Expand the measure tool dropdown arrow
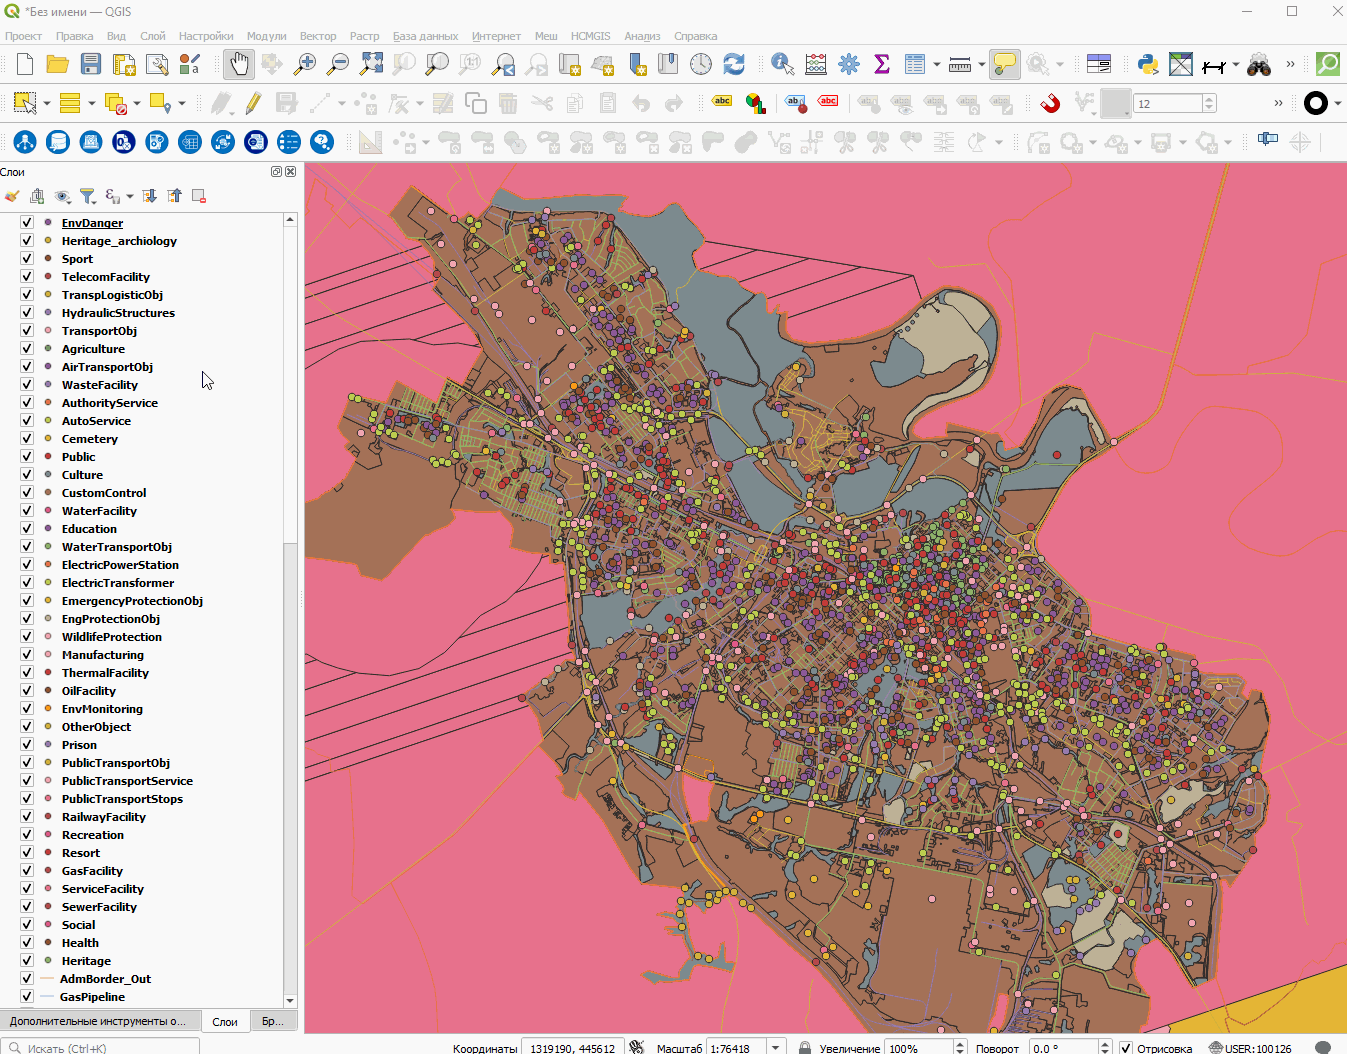Screen dimensions: 1347x1054 pyautogui.click(x=981, y=65)
